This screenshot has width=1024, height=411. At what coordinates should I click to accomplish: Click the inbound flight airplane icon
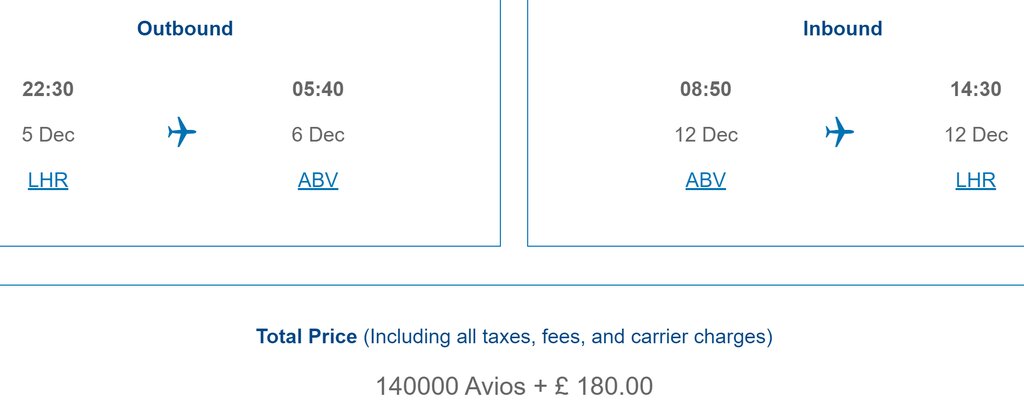point(839,132)
